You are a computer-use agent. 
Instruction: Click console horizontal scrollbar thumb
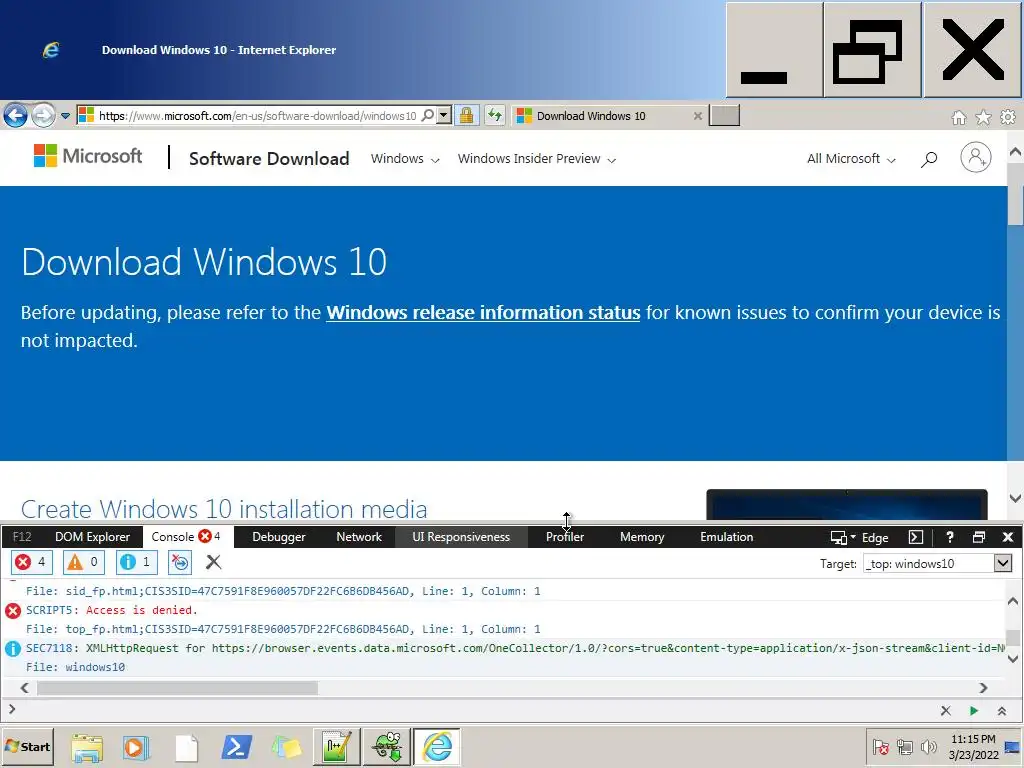(x=178, y=688)
